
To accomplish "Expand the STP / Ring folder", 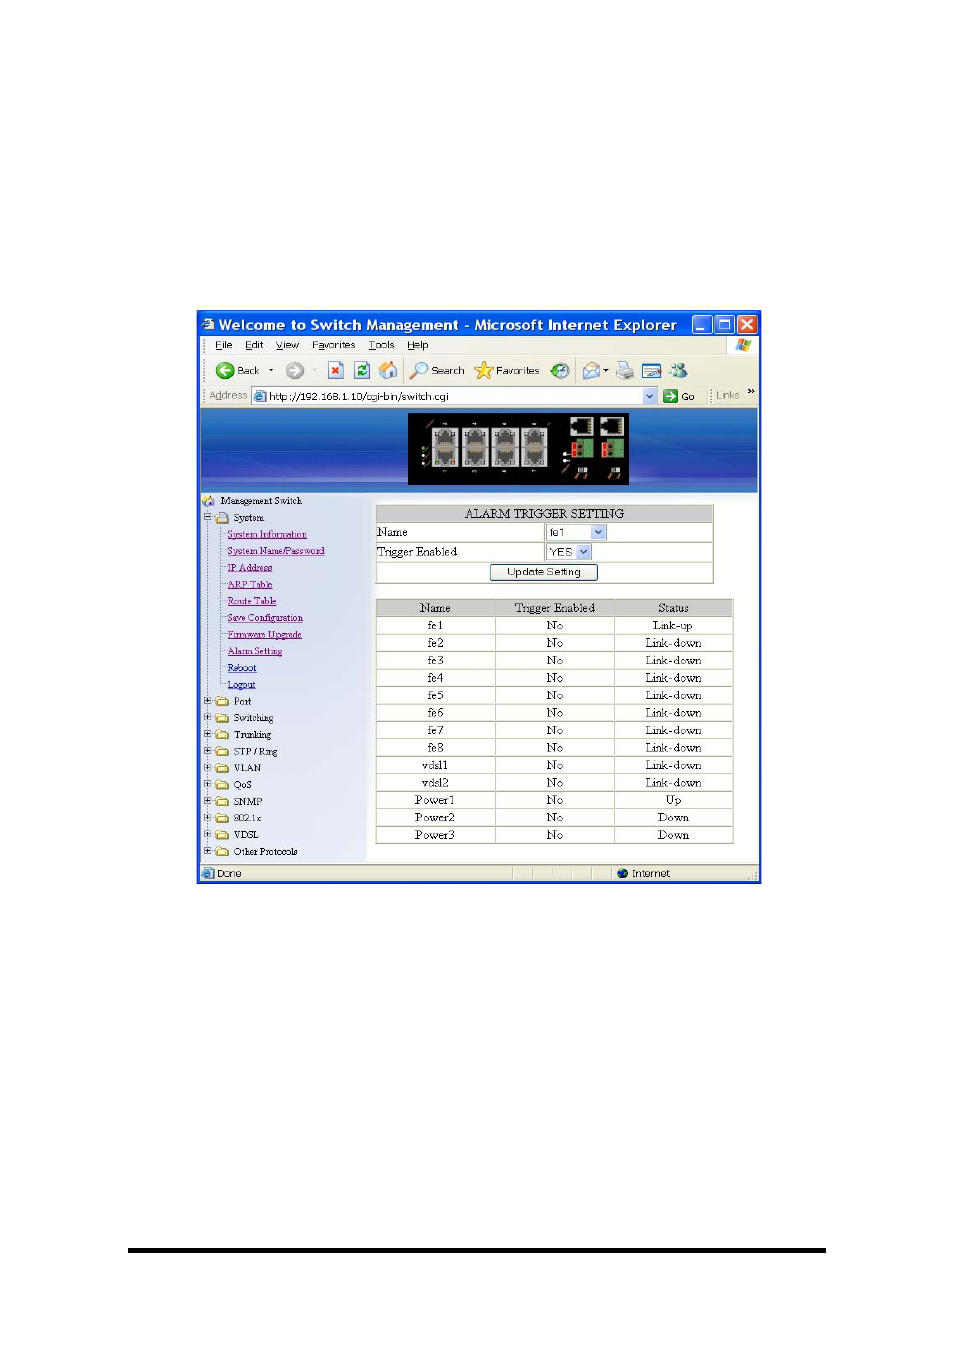I will (x=208, y=751).
